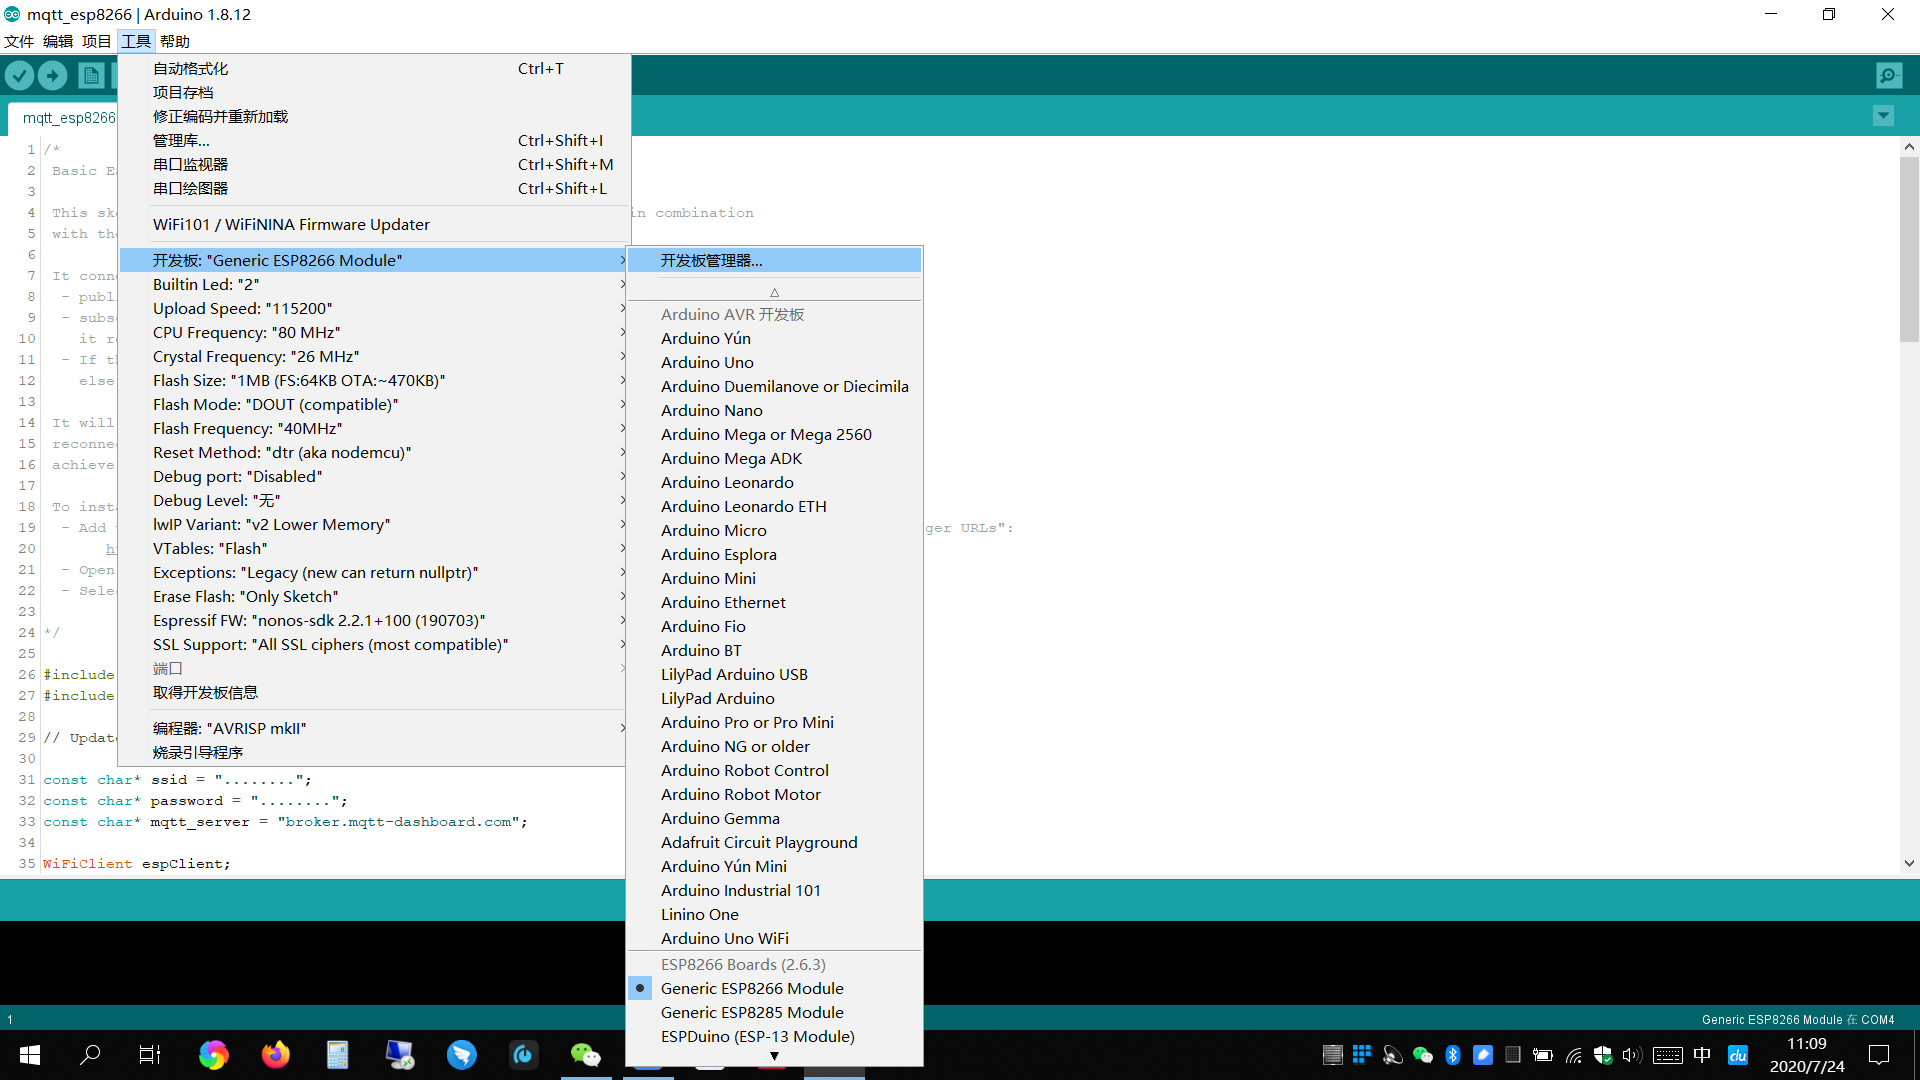Choose the Arduino Uno board

click(x=707, y=362)
